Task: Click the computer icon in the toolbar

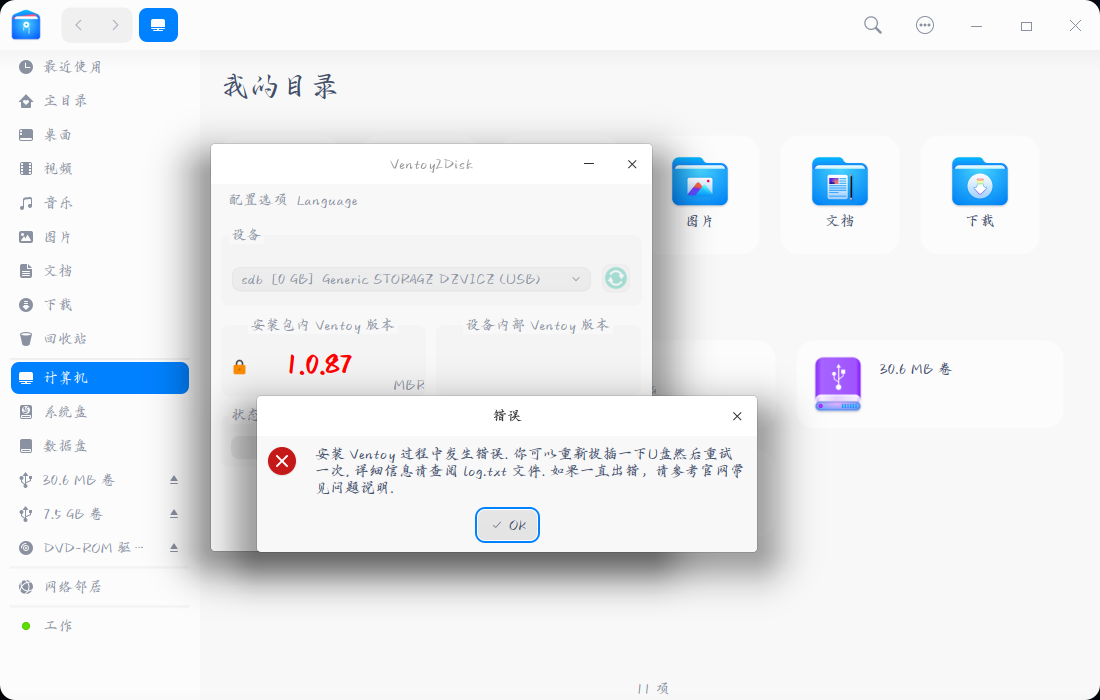Action: 158,25
